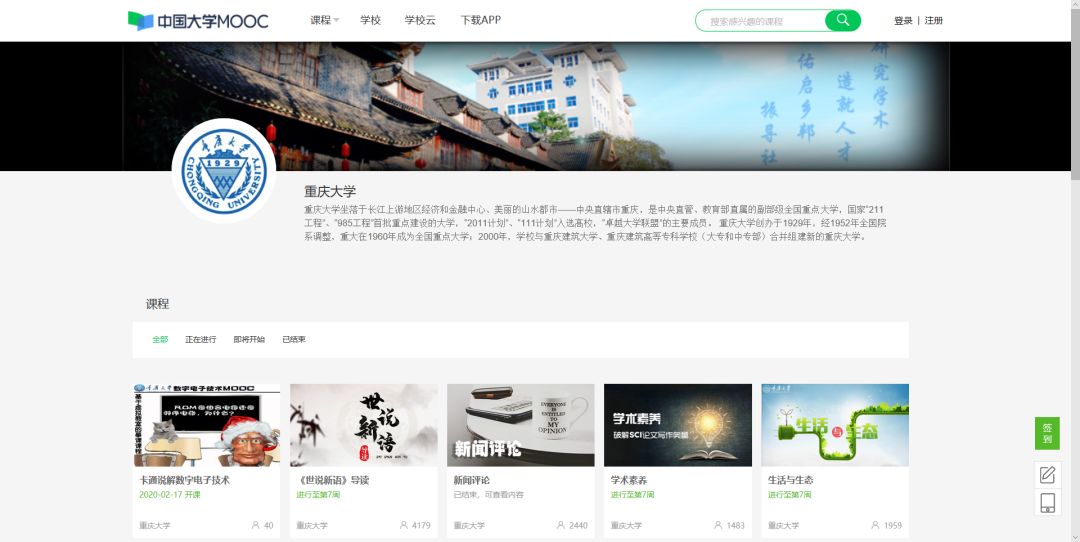Open the 世说新语 course thumbnail

364,425
